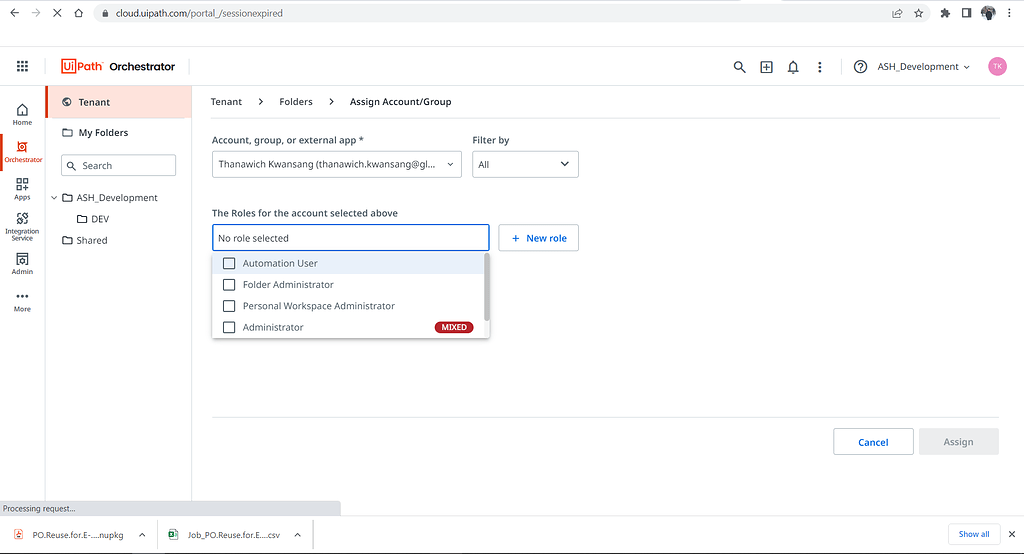Collapse the ASH_Development folder tree node

click(x=54, y=198)
